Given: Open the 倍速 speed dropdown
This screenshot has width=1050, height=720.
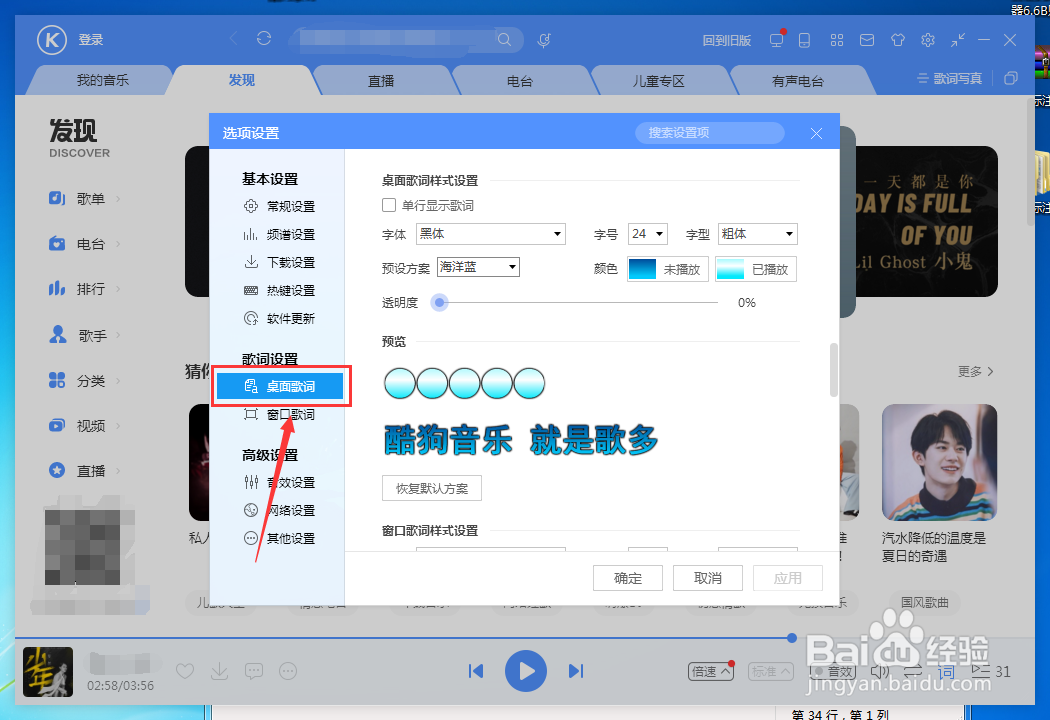Looking at the screenshot, I should point(710,671).
